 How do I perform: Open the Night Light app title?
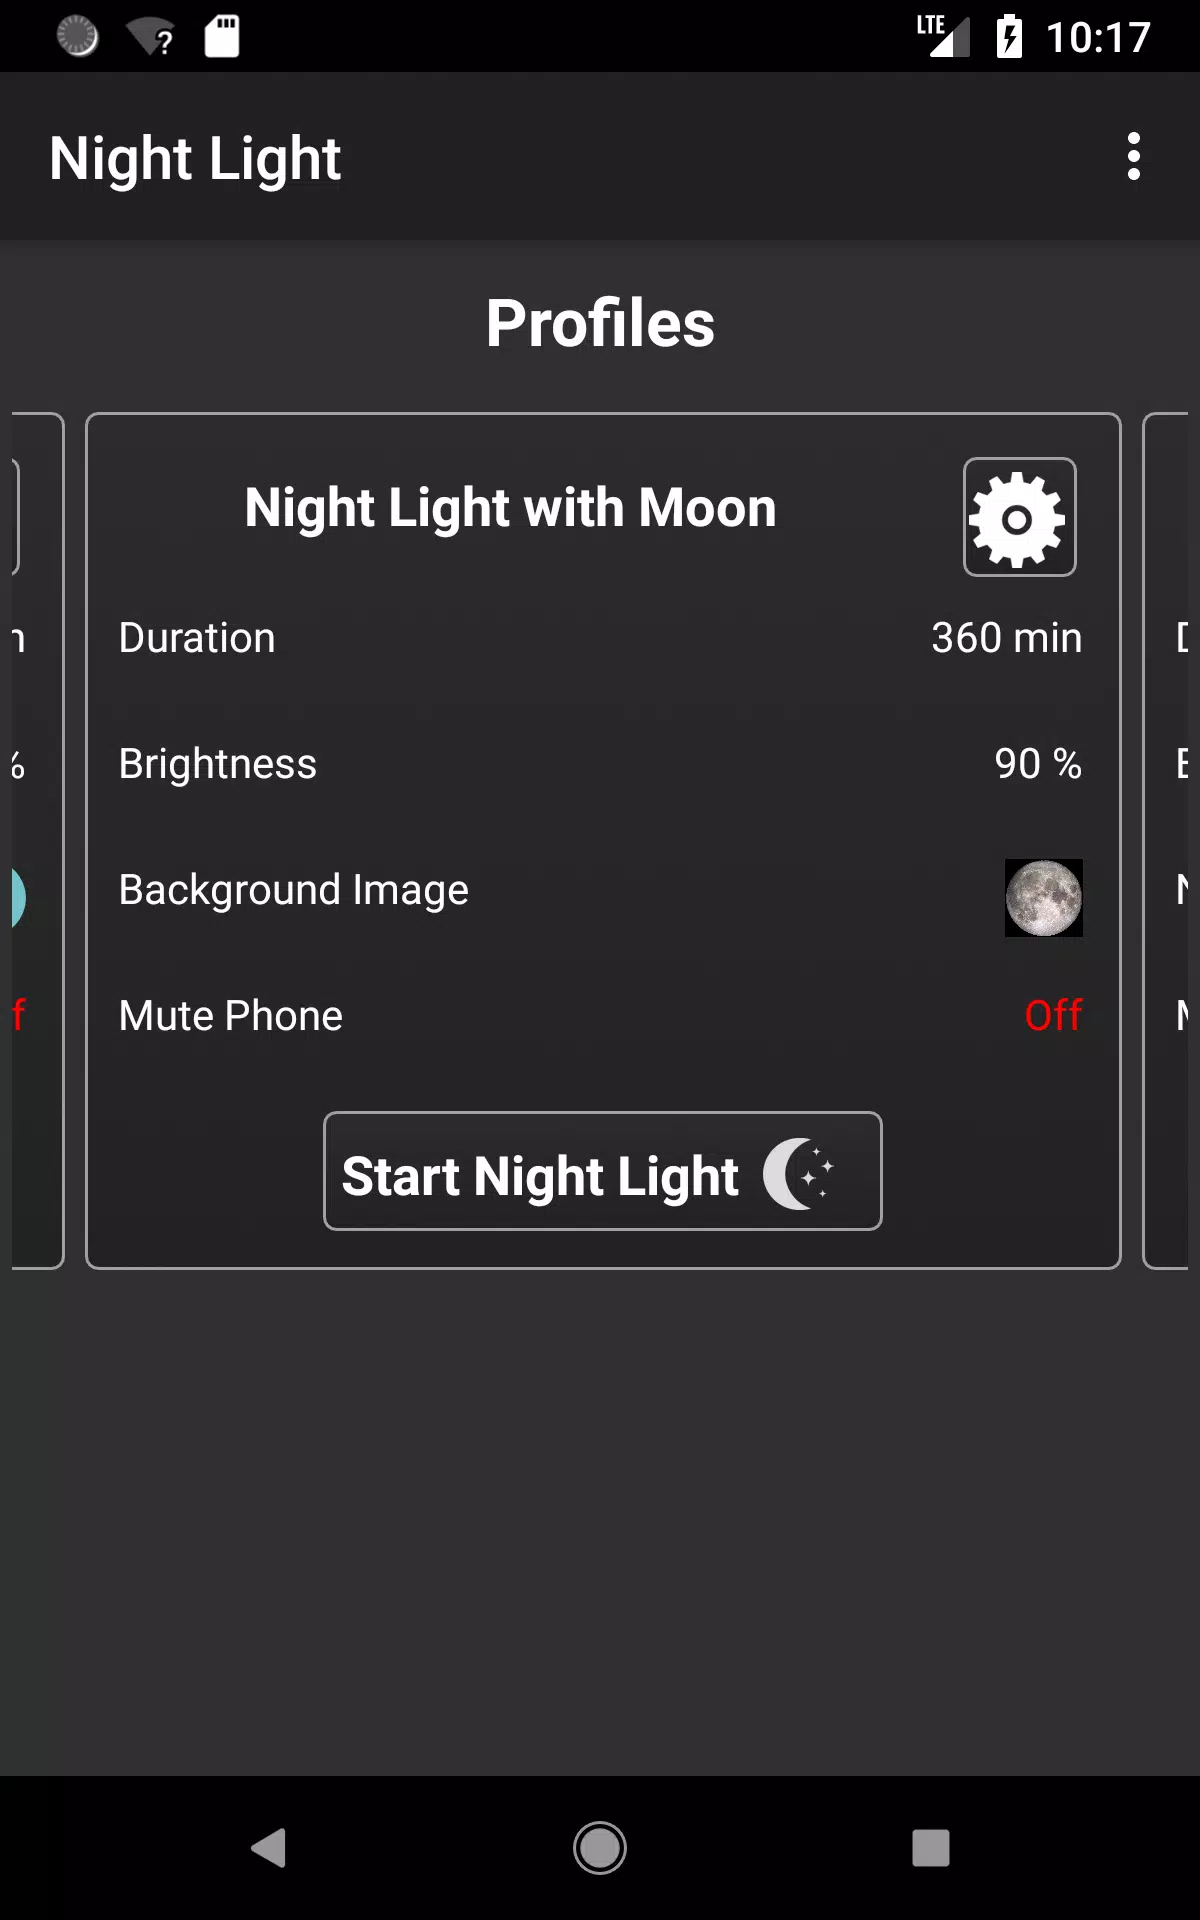(196, 157)
